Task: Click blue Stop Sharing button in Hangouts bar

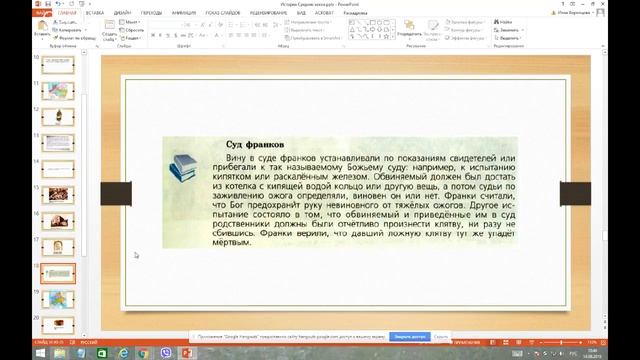Action: tap(409, 337)
